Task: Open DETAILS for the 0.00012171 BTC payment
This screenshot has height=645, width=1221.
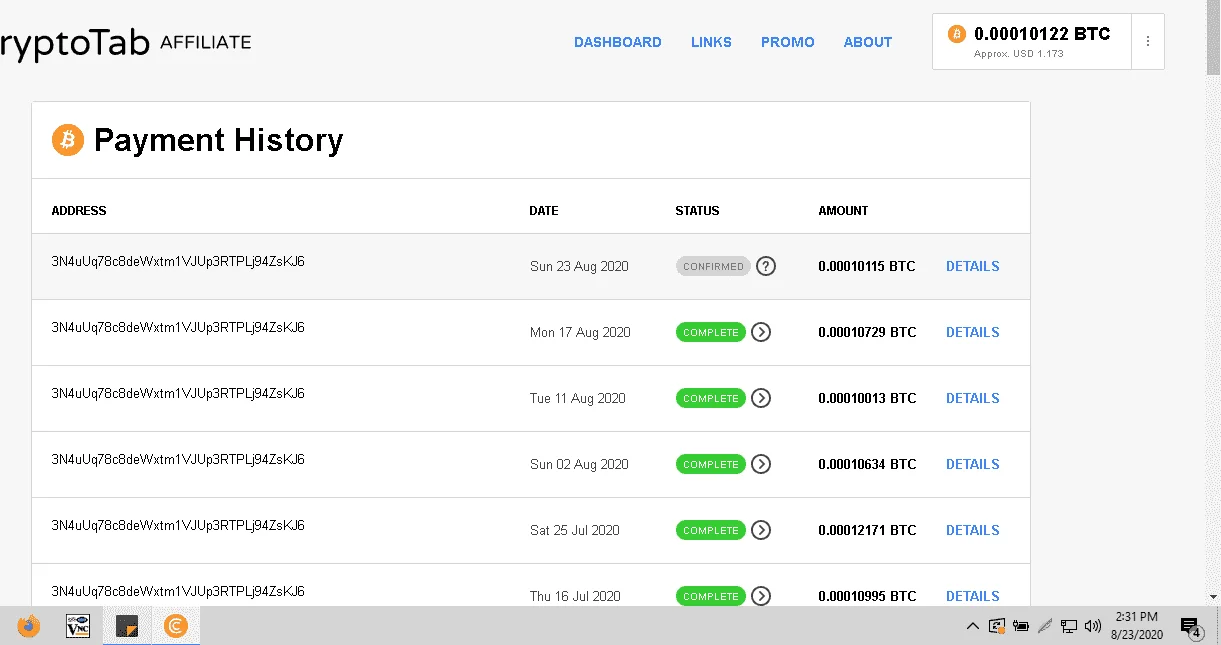Action: tap(973, 530)
